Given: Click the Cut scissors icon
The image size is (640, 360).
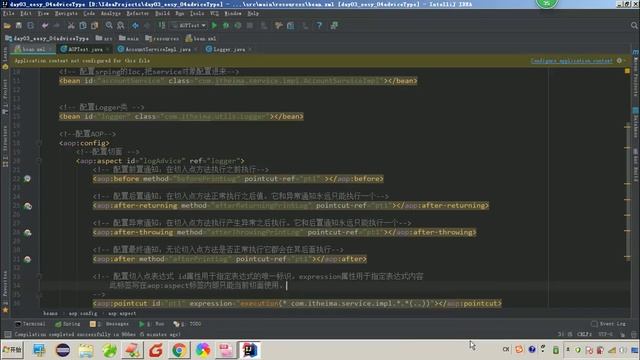Looking at the screenshot, I should pyautogui.click(x=71, y=26).
